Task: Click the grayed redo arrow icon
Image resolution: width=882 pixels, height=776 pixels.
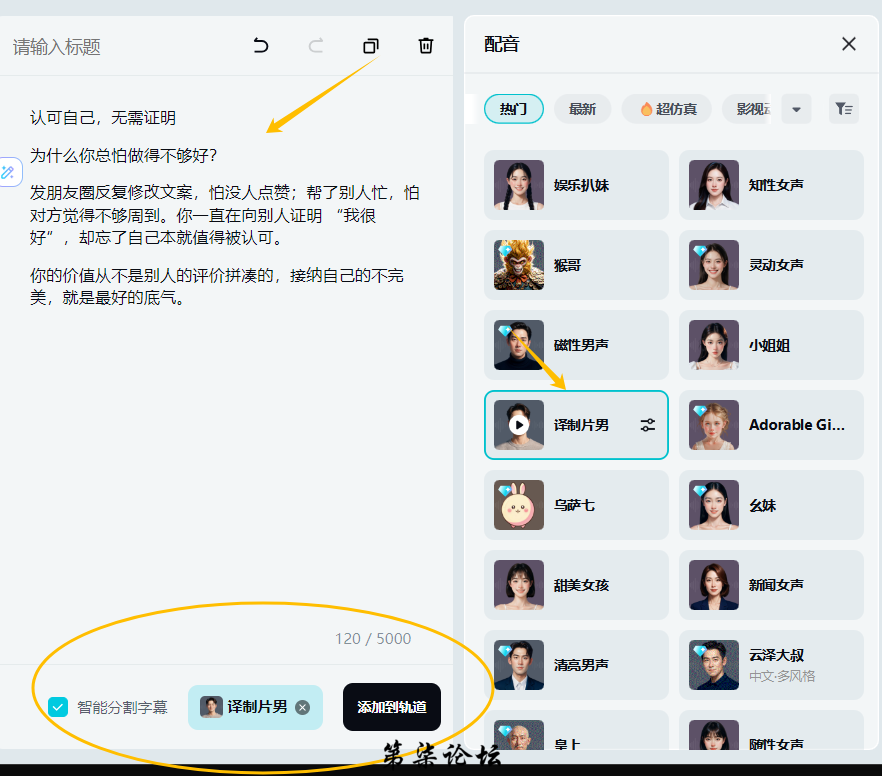Action: 316,46
